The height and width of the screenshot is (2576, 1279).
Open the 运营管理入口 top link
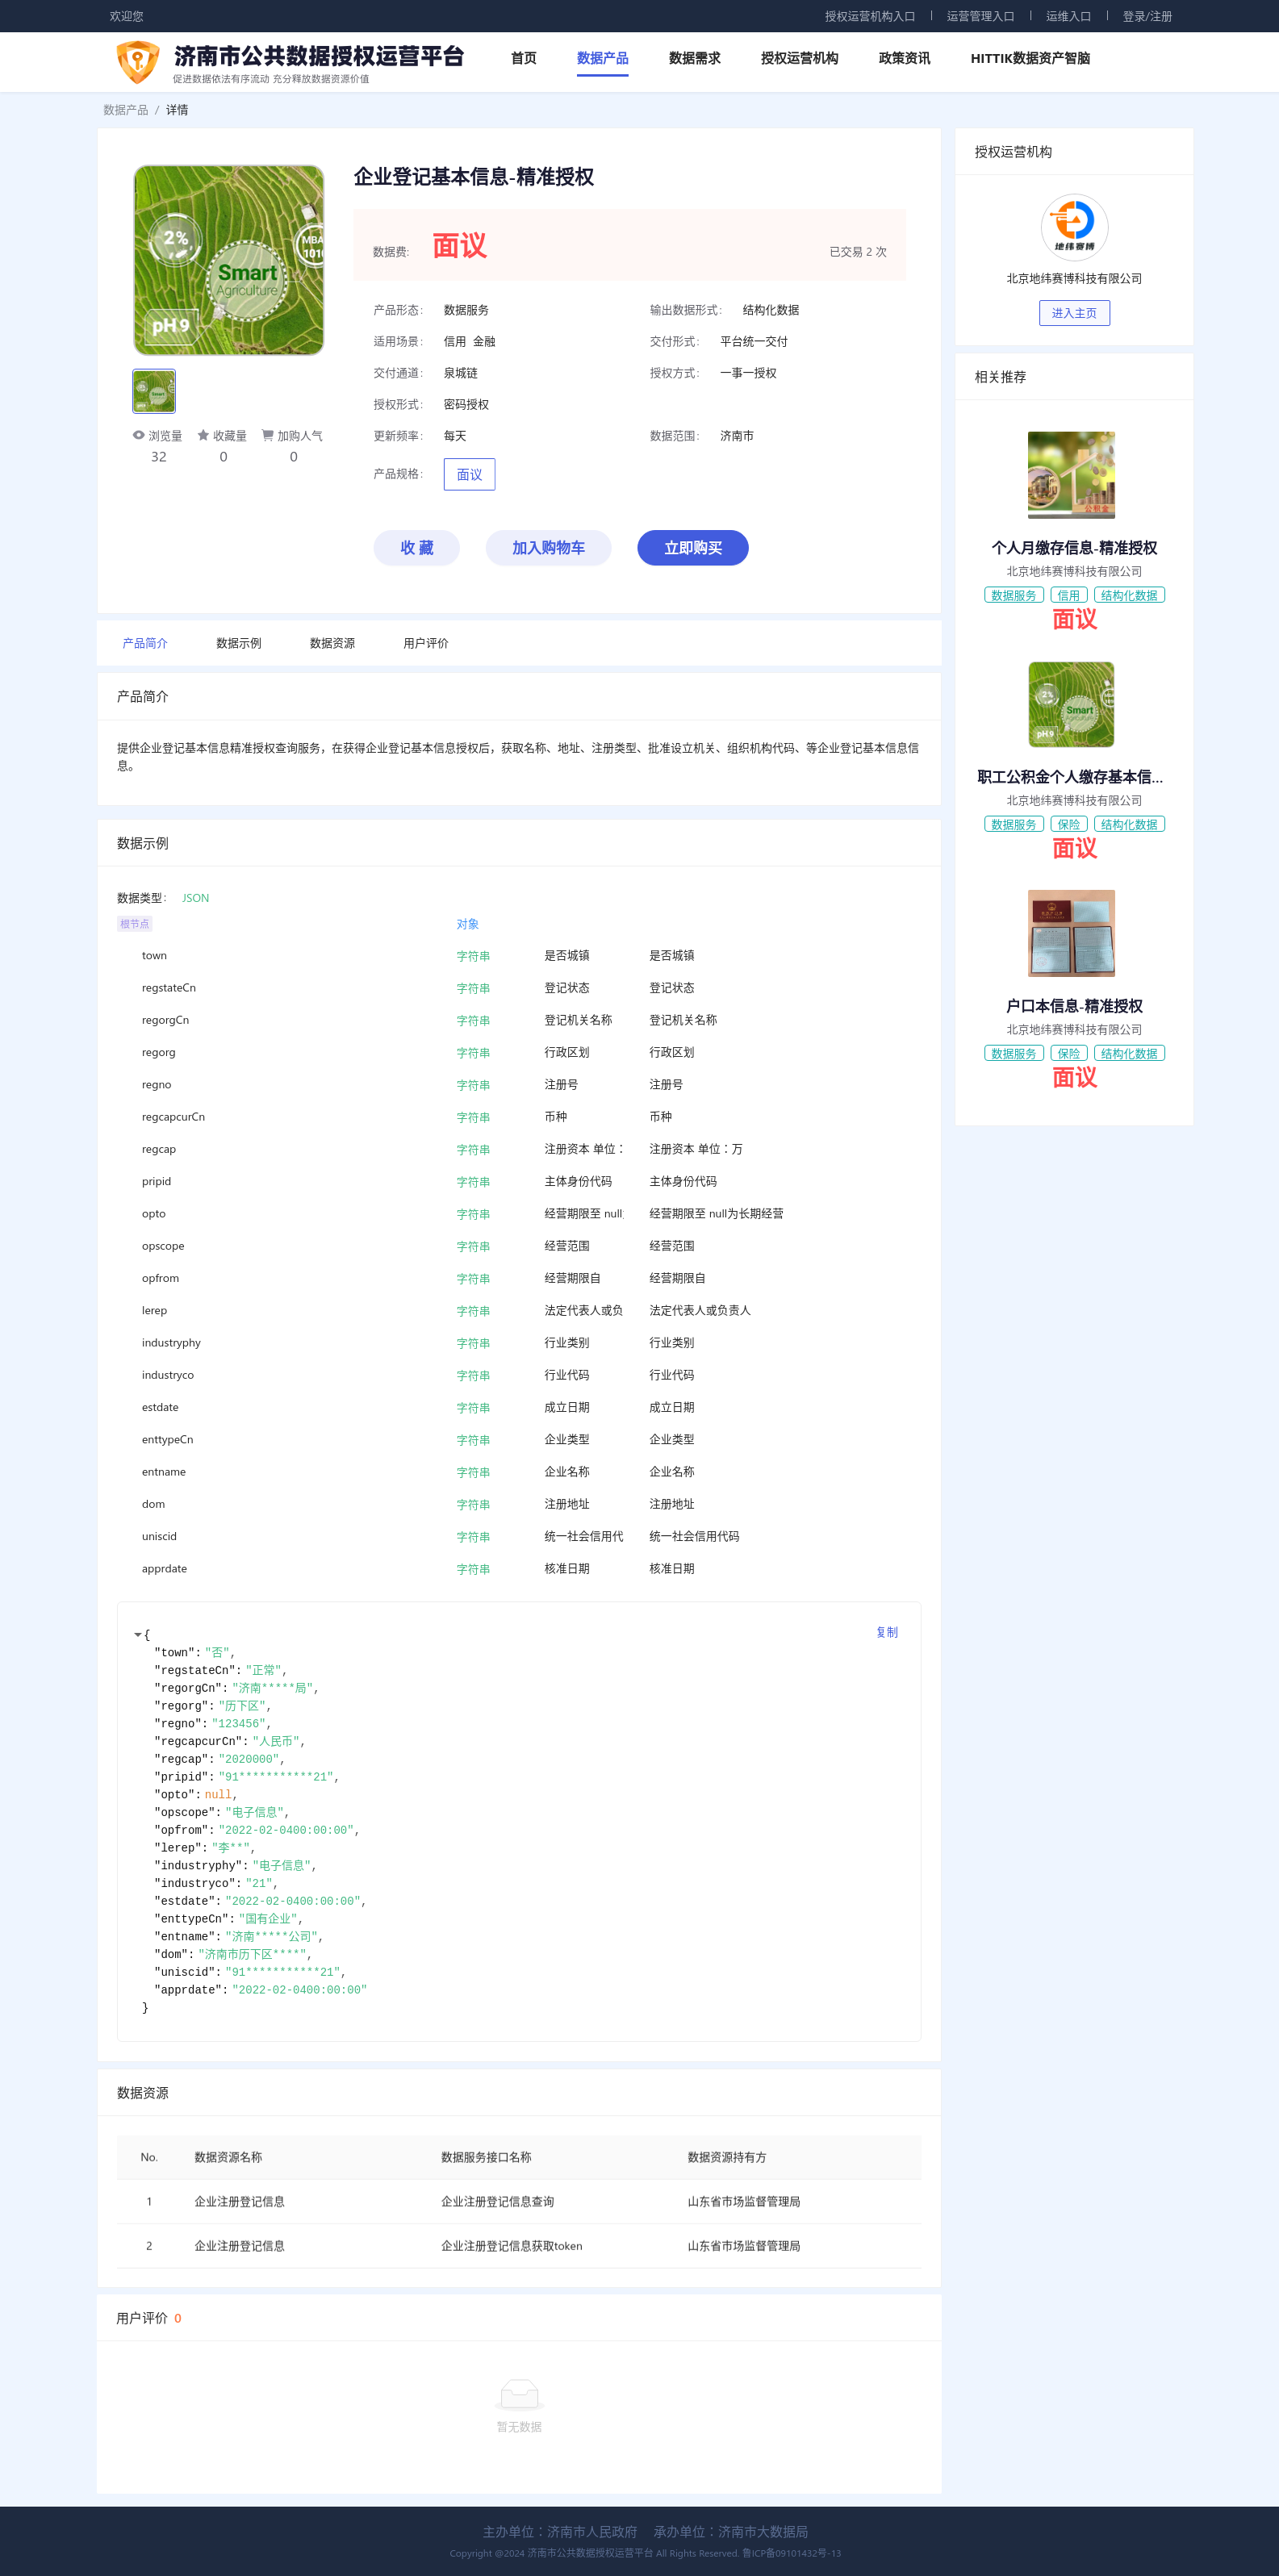point(980,16)
